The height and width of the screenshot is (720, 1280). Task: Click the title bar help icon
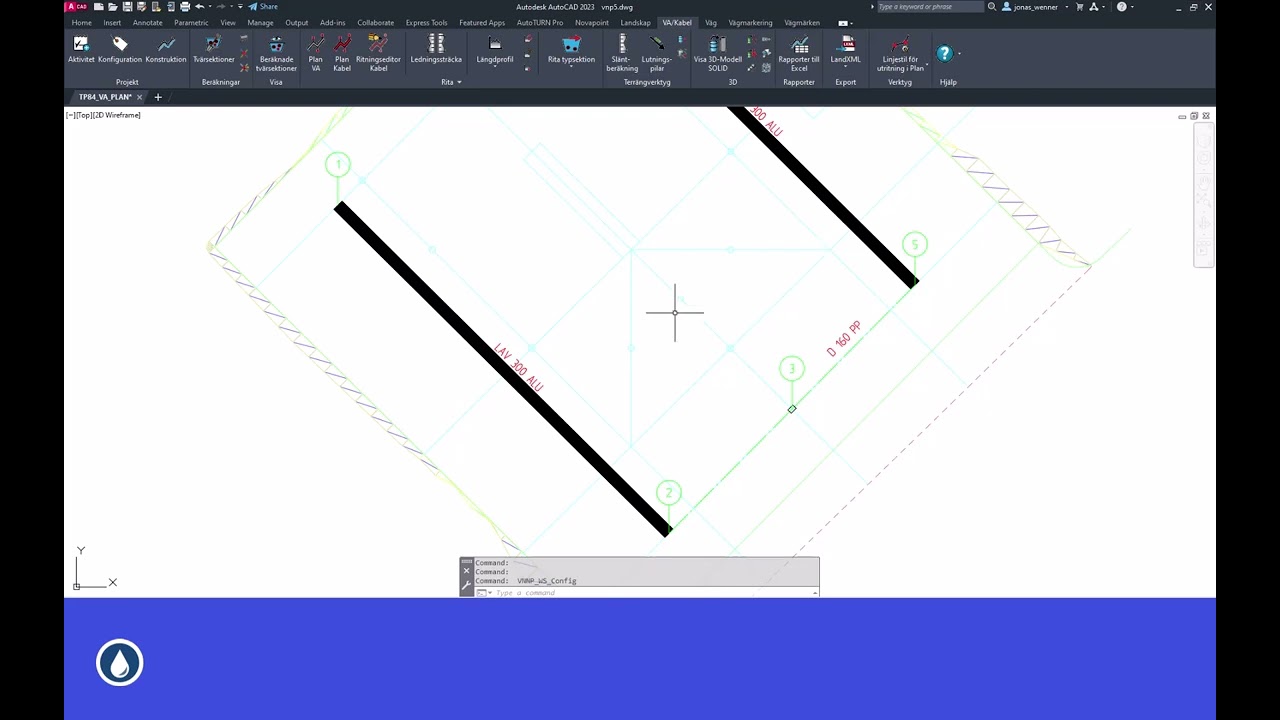[x=1122, y=7]
